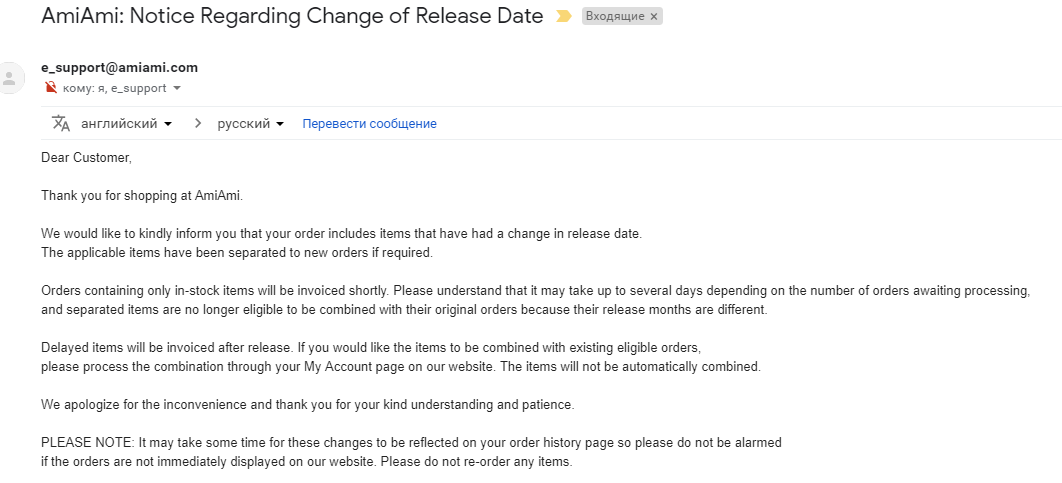The width and height of the screenshot is (1062, 483).
Task: Click the Входящие label chip
Action: [x=615, y=17]
